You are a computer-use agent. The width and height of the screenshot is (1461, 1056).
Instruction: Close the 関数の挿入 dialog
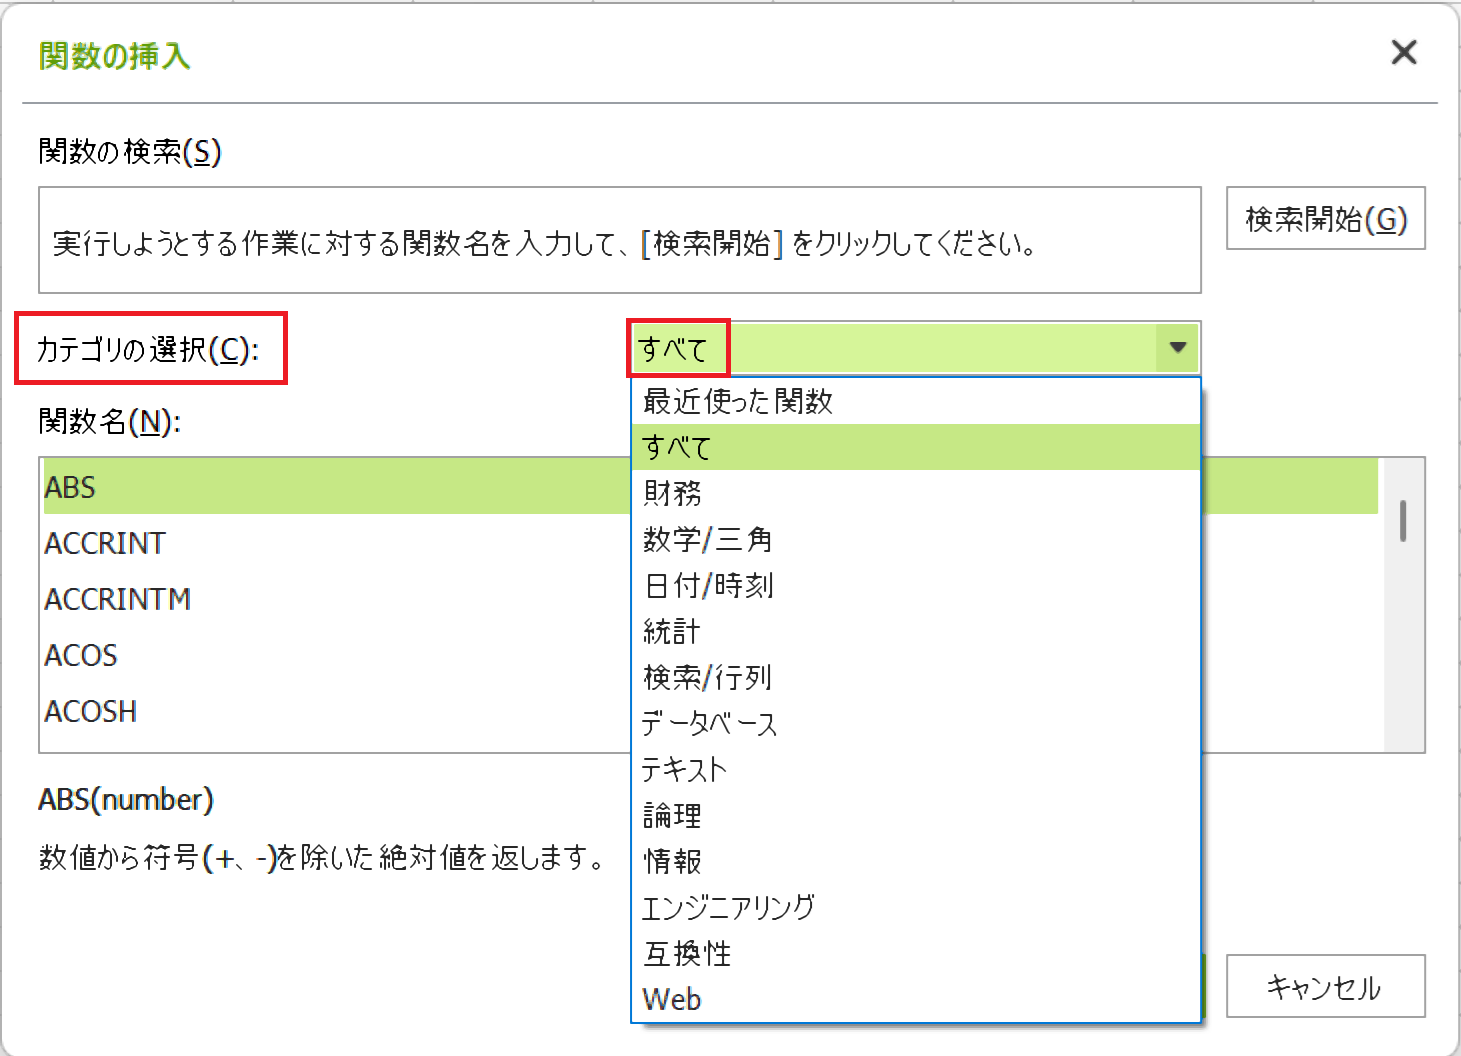pos(1403,53)
